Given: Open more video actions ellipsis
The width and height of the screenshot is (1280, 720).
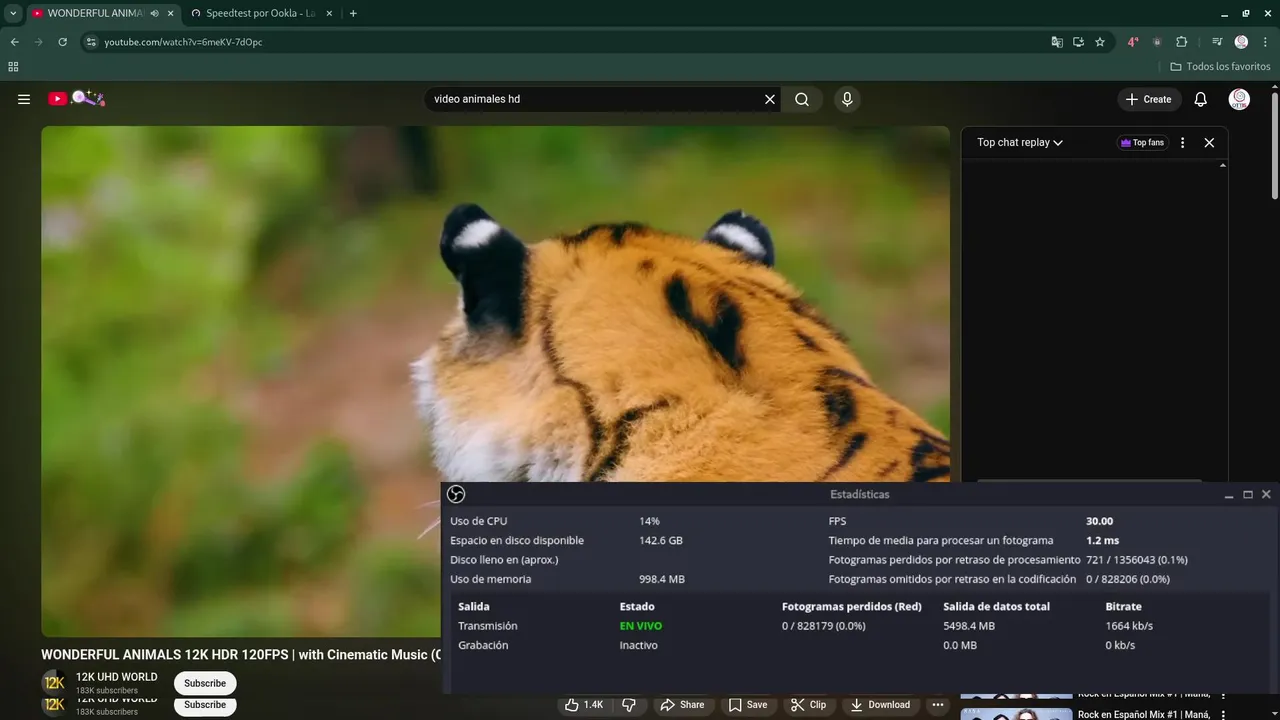Looking at the screenshot, I should coord(937,705).
